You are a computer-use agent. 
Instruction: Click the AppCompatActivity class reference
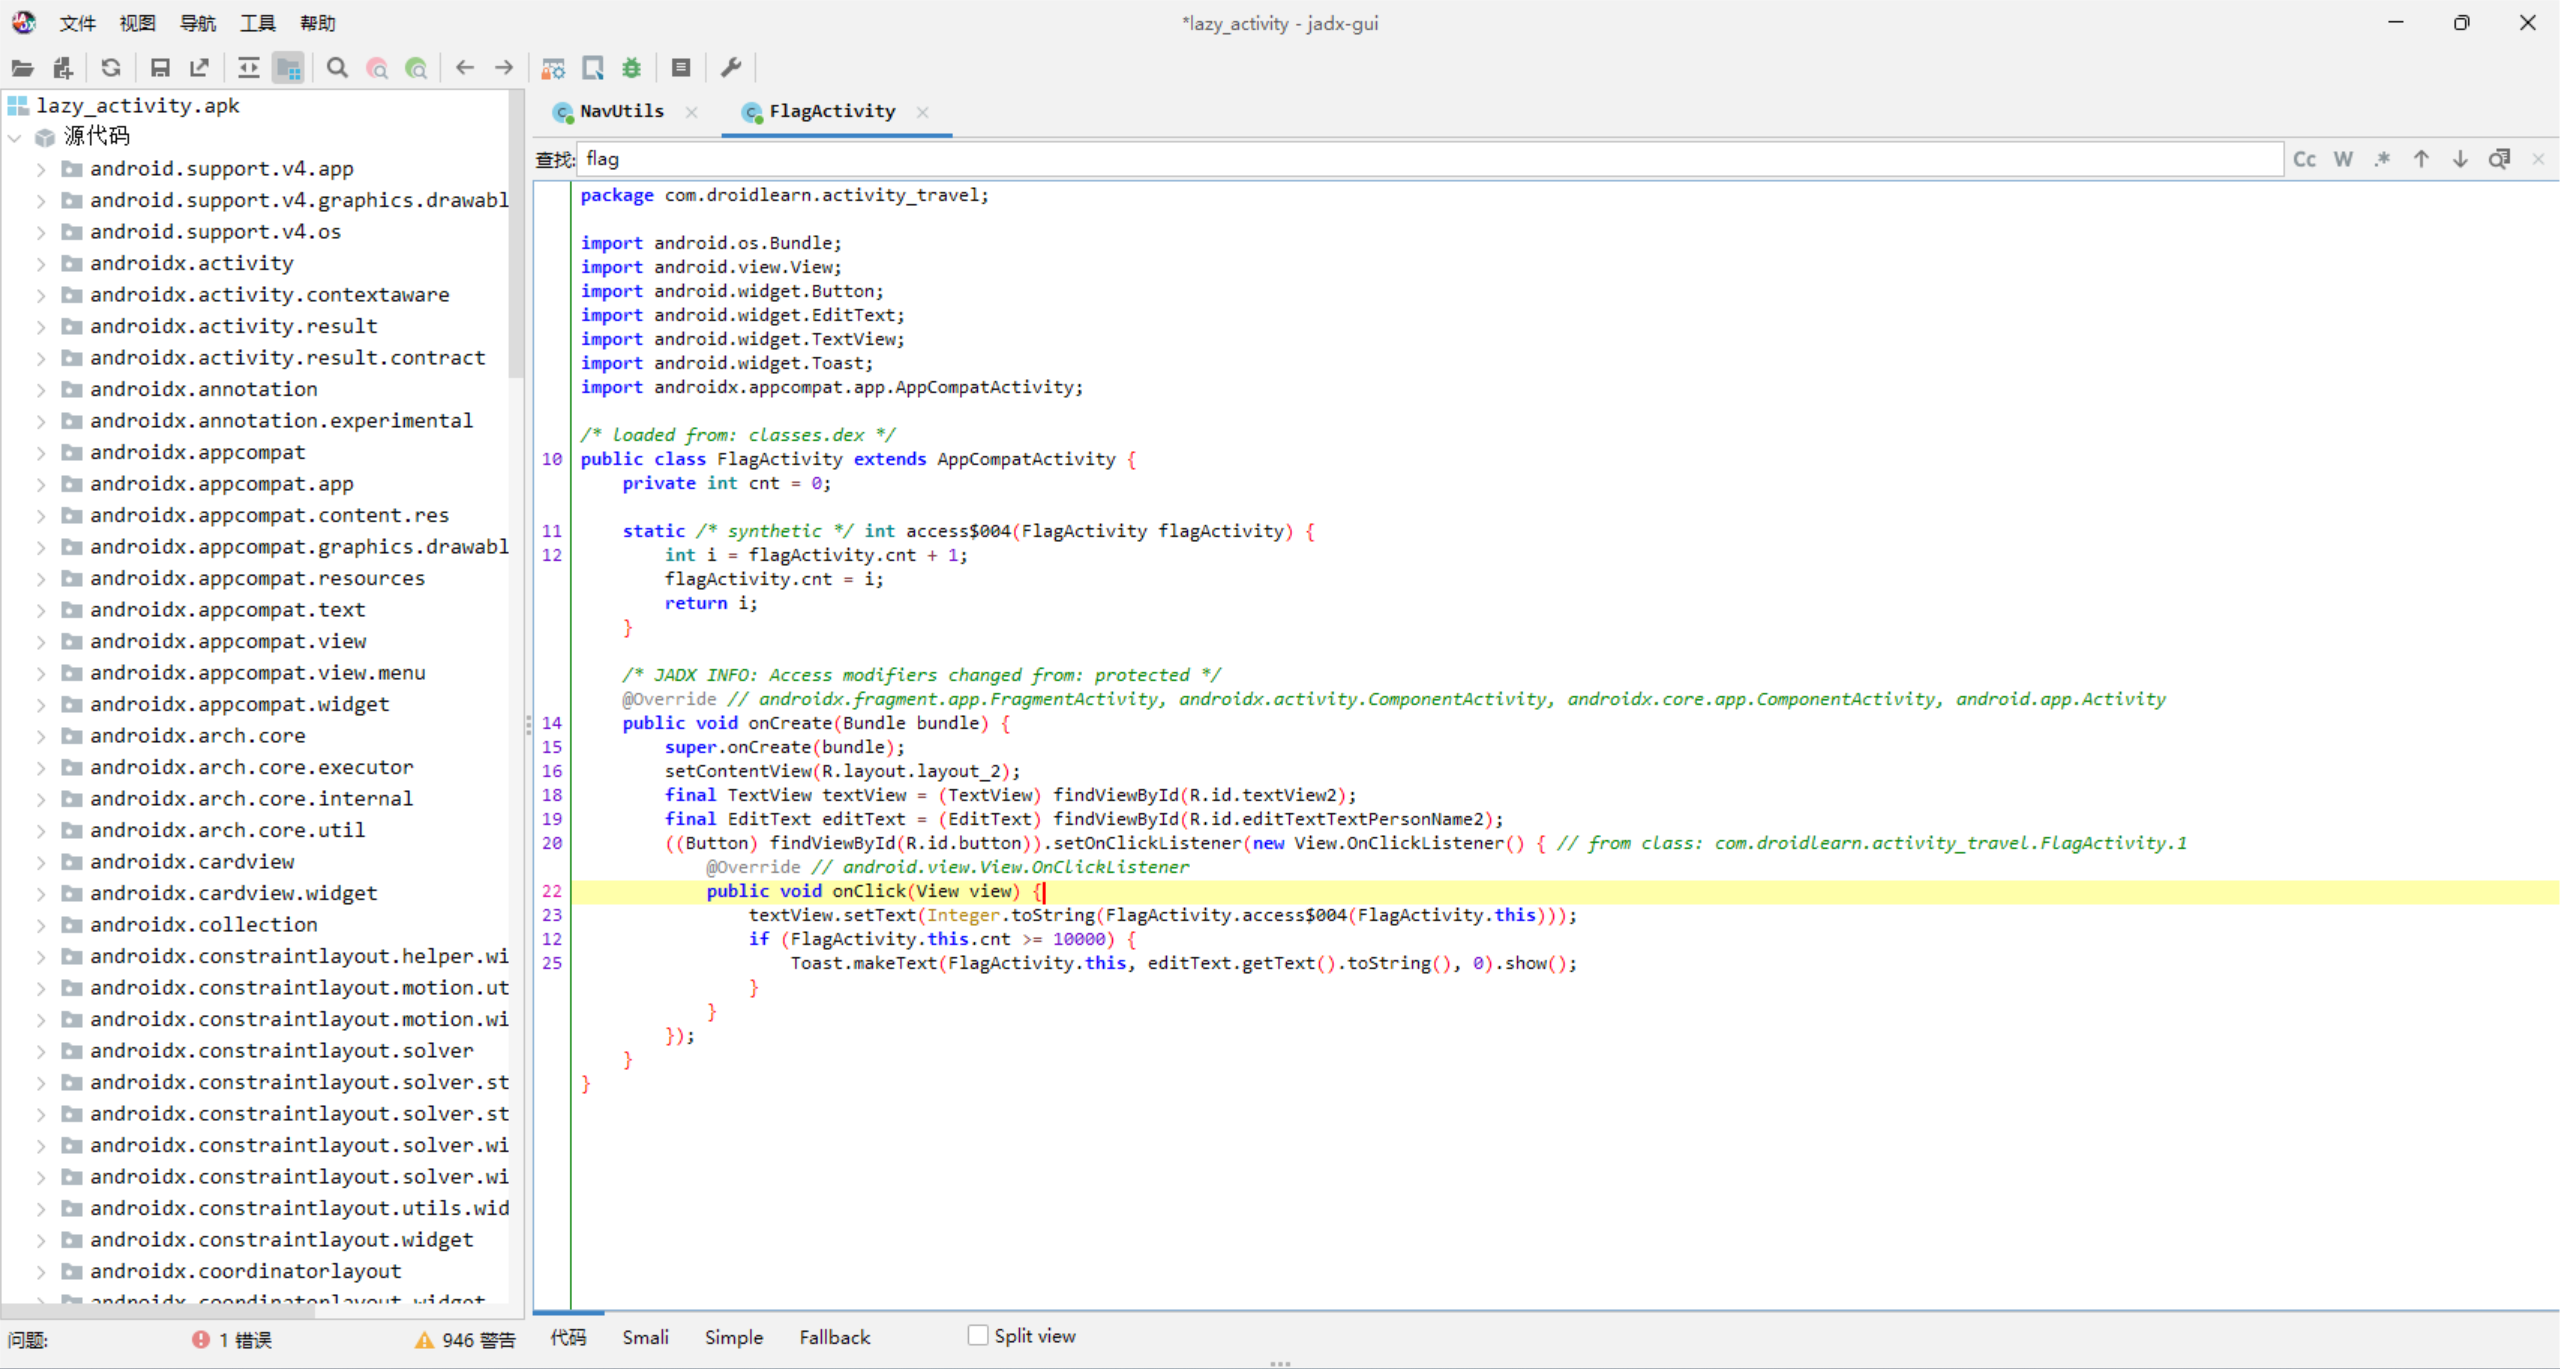(x=1025, y=459)
